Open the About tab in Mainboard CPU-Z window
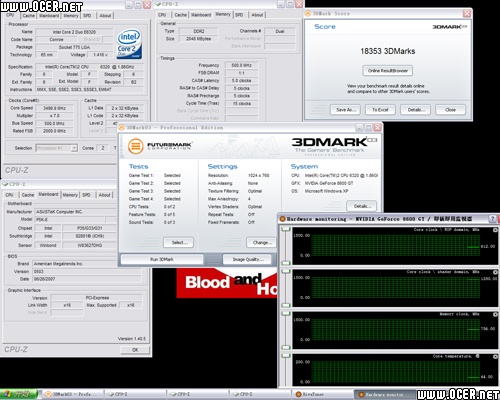Screen dimensions: 500x400 point(104,195)
